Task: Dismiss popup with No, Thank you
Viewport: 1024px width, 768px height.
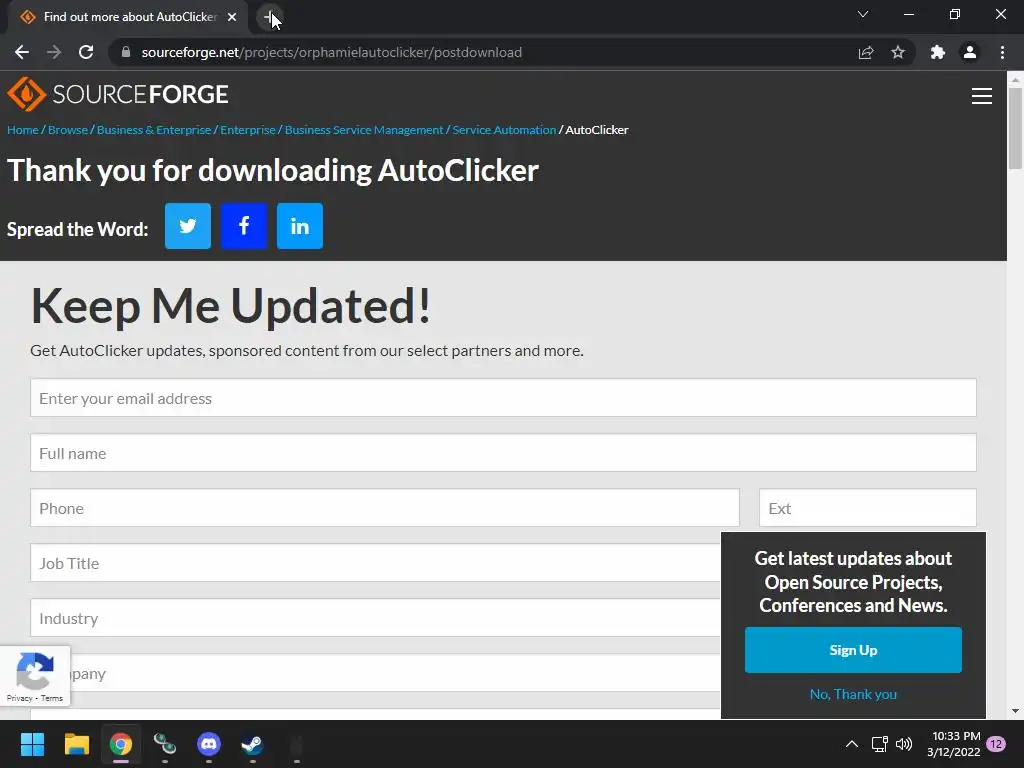Action: point(853,694)
